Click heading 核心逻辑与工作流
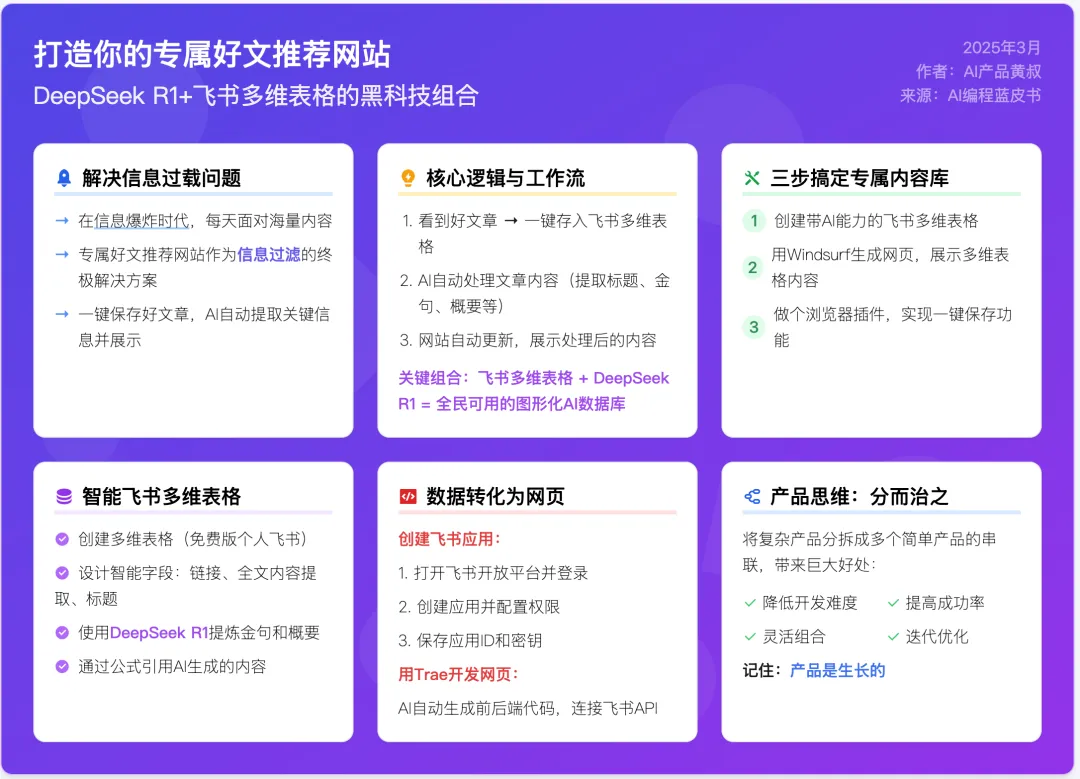The width and height of the screenshot is (1080, 779). coord(506,178)
